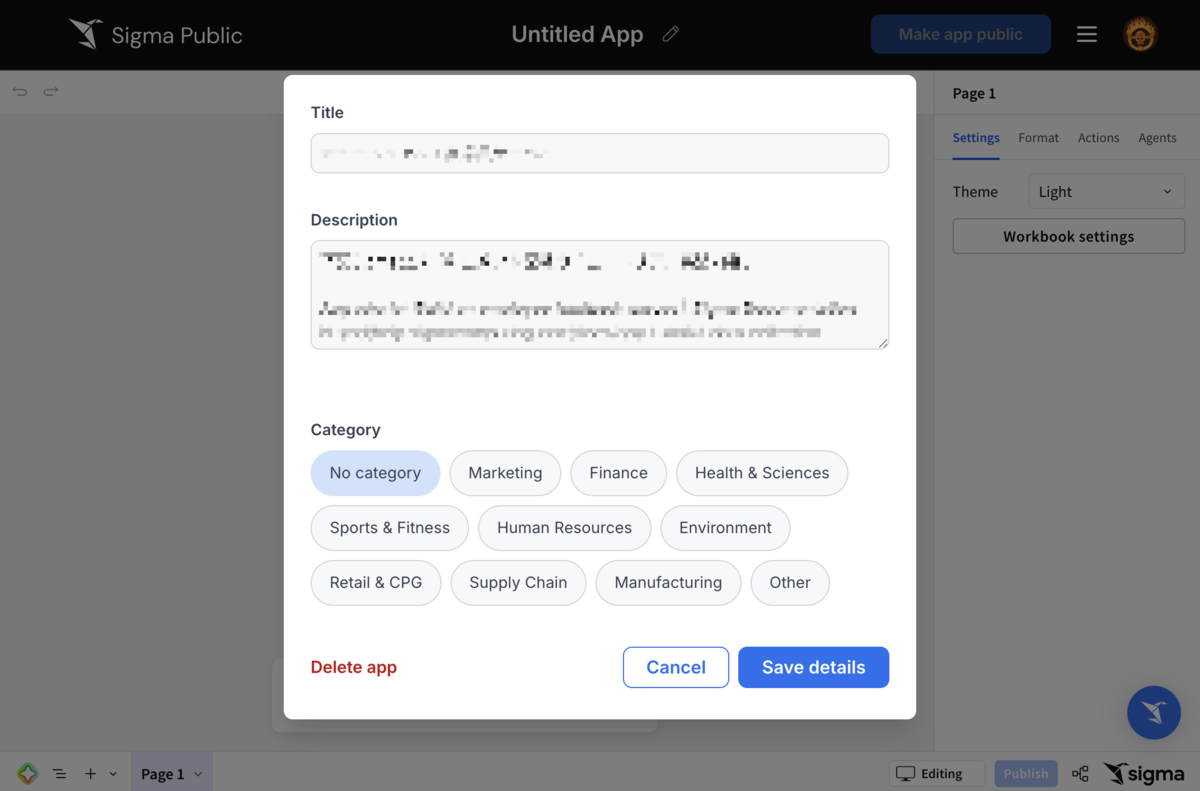Image resolution: width=1200 pixels, height=791 pixels.
Task: Select the Human Resources category chip
Action: coord(564,528)
